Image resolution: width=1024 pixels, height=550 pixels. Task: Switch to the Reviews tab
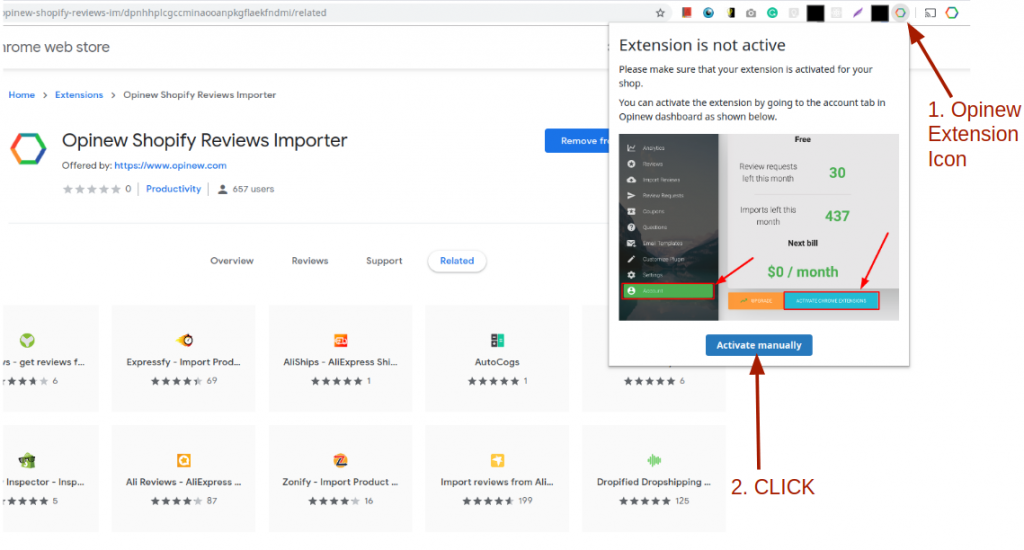coord(310,261)
